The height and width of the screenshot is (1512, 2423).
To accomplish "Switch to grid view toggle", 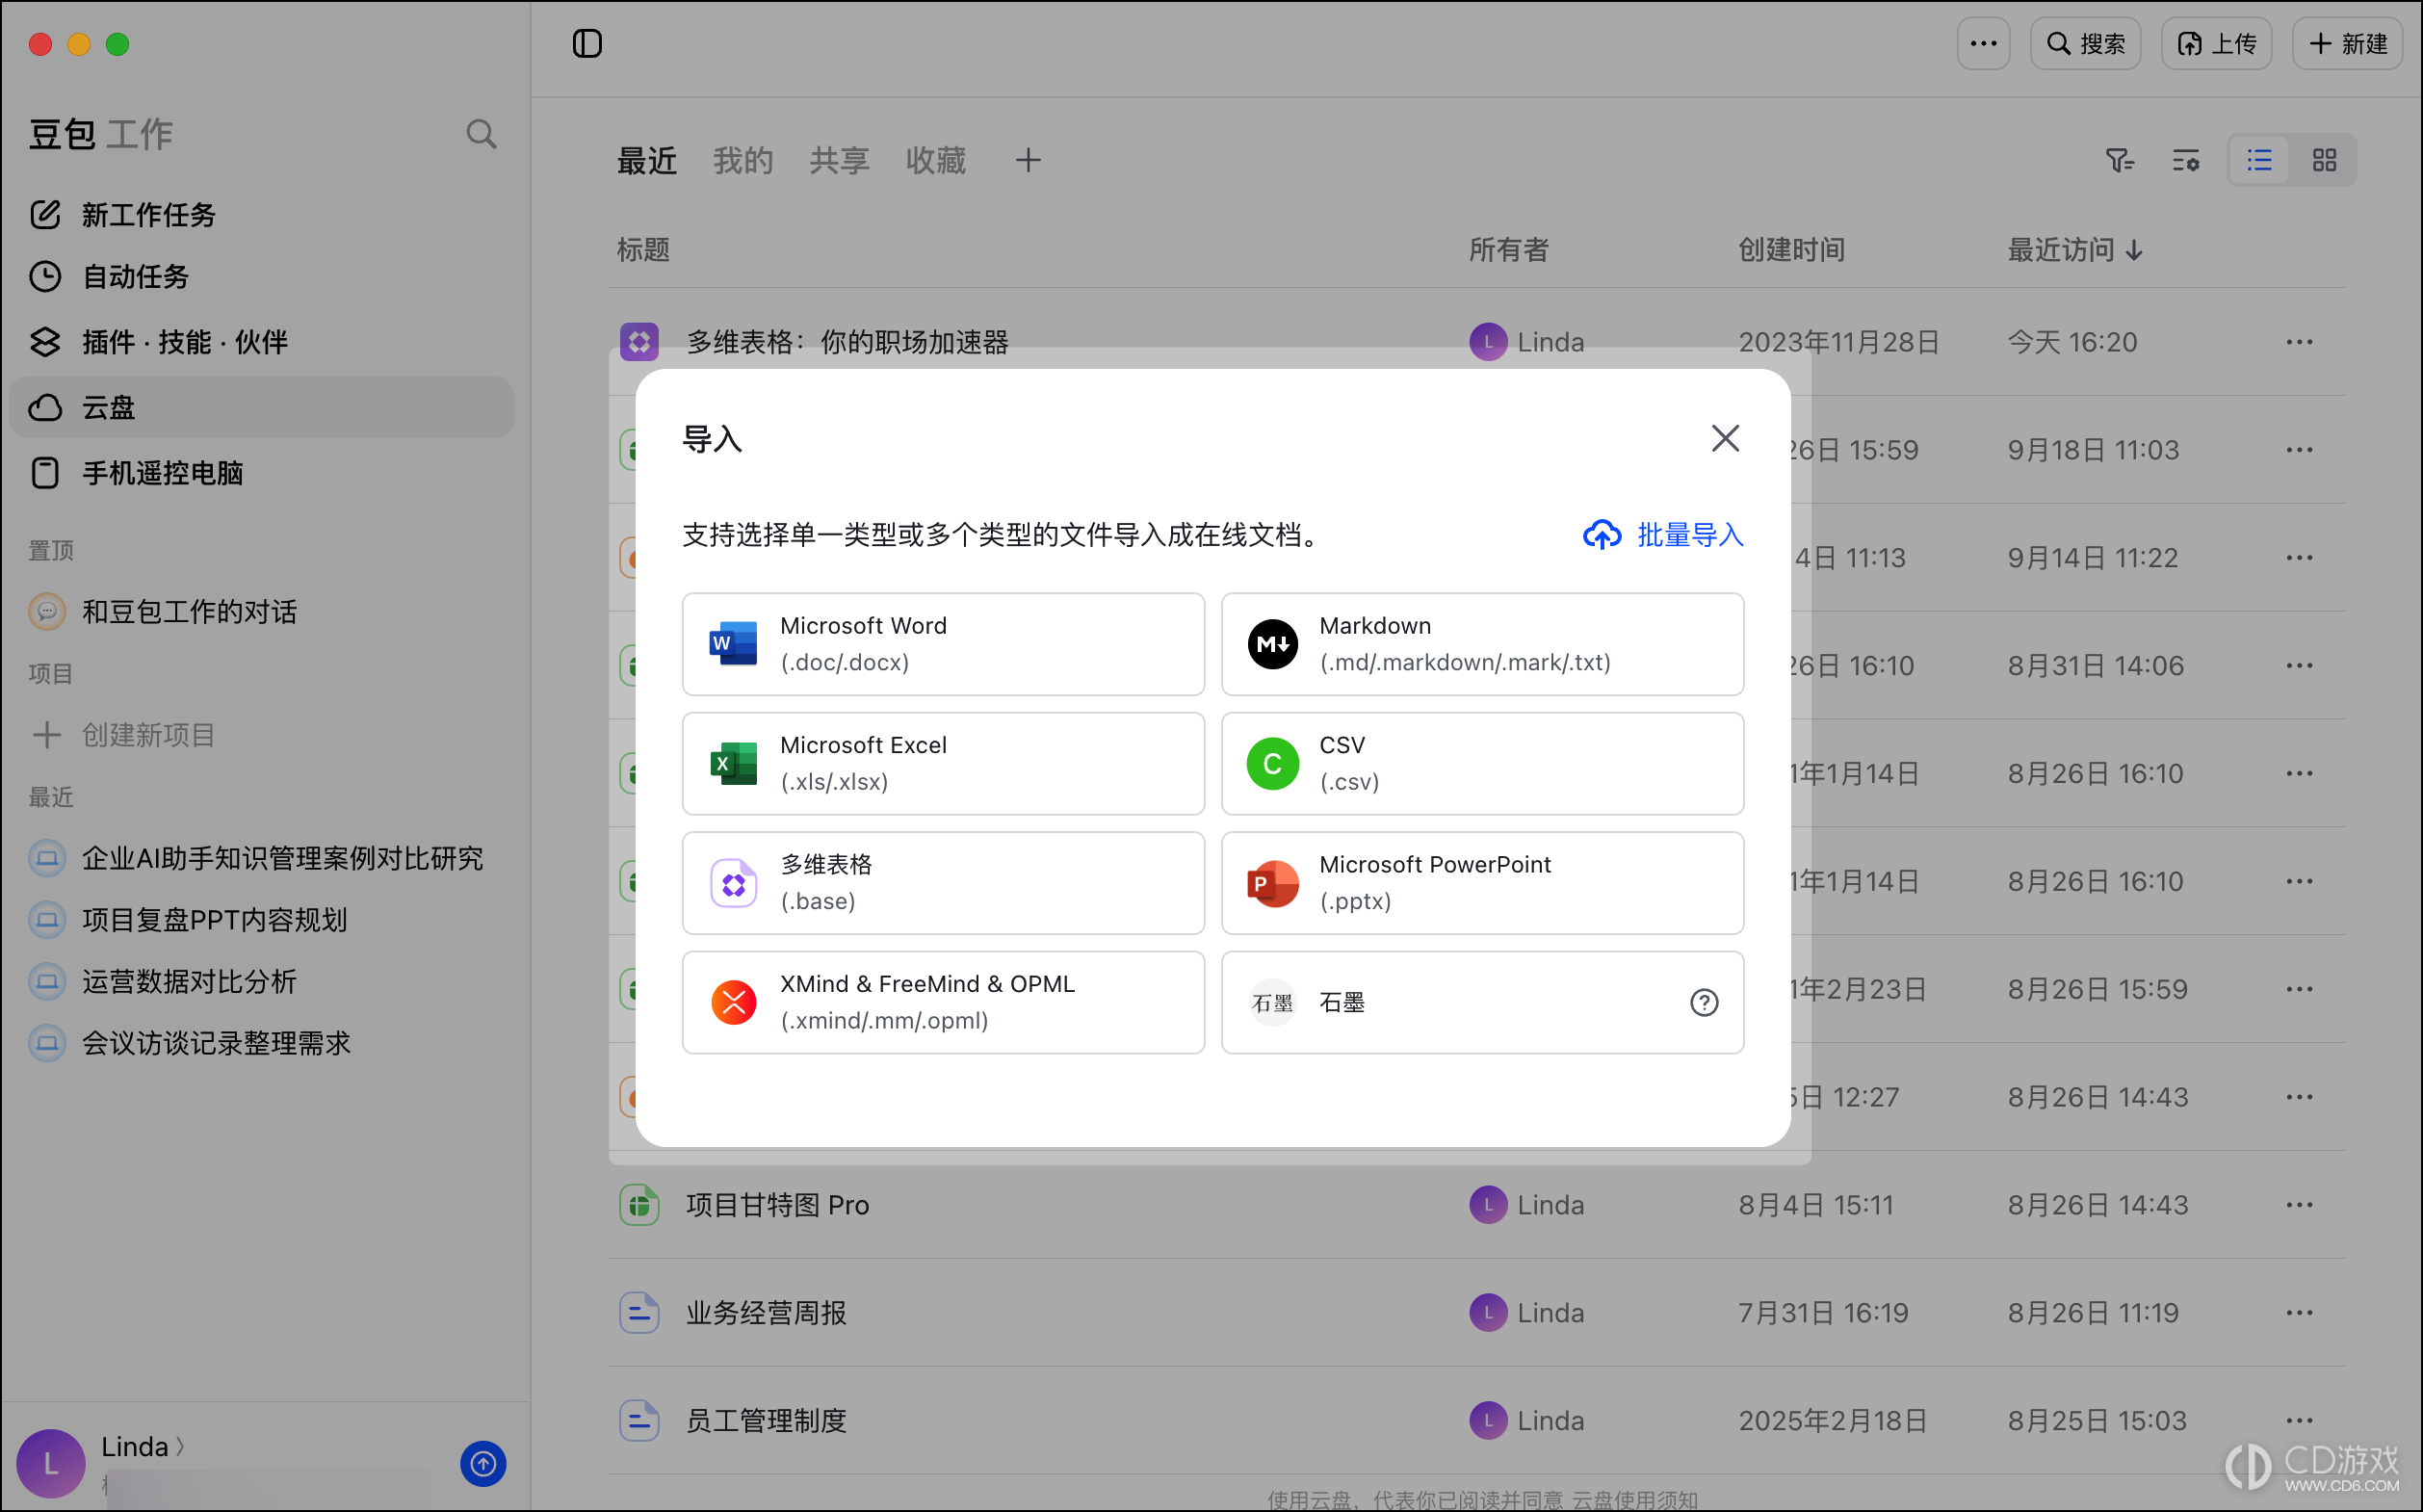I will click(2324, 160).
